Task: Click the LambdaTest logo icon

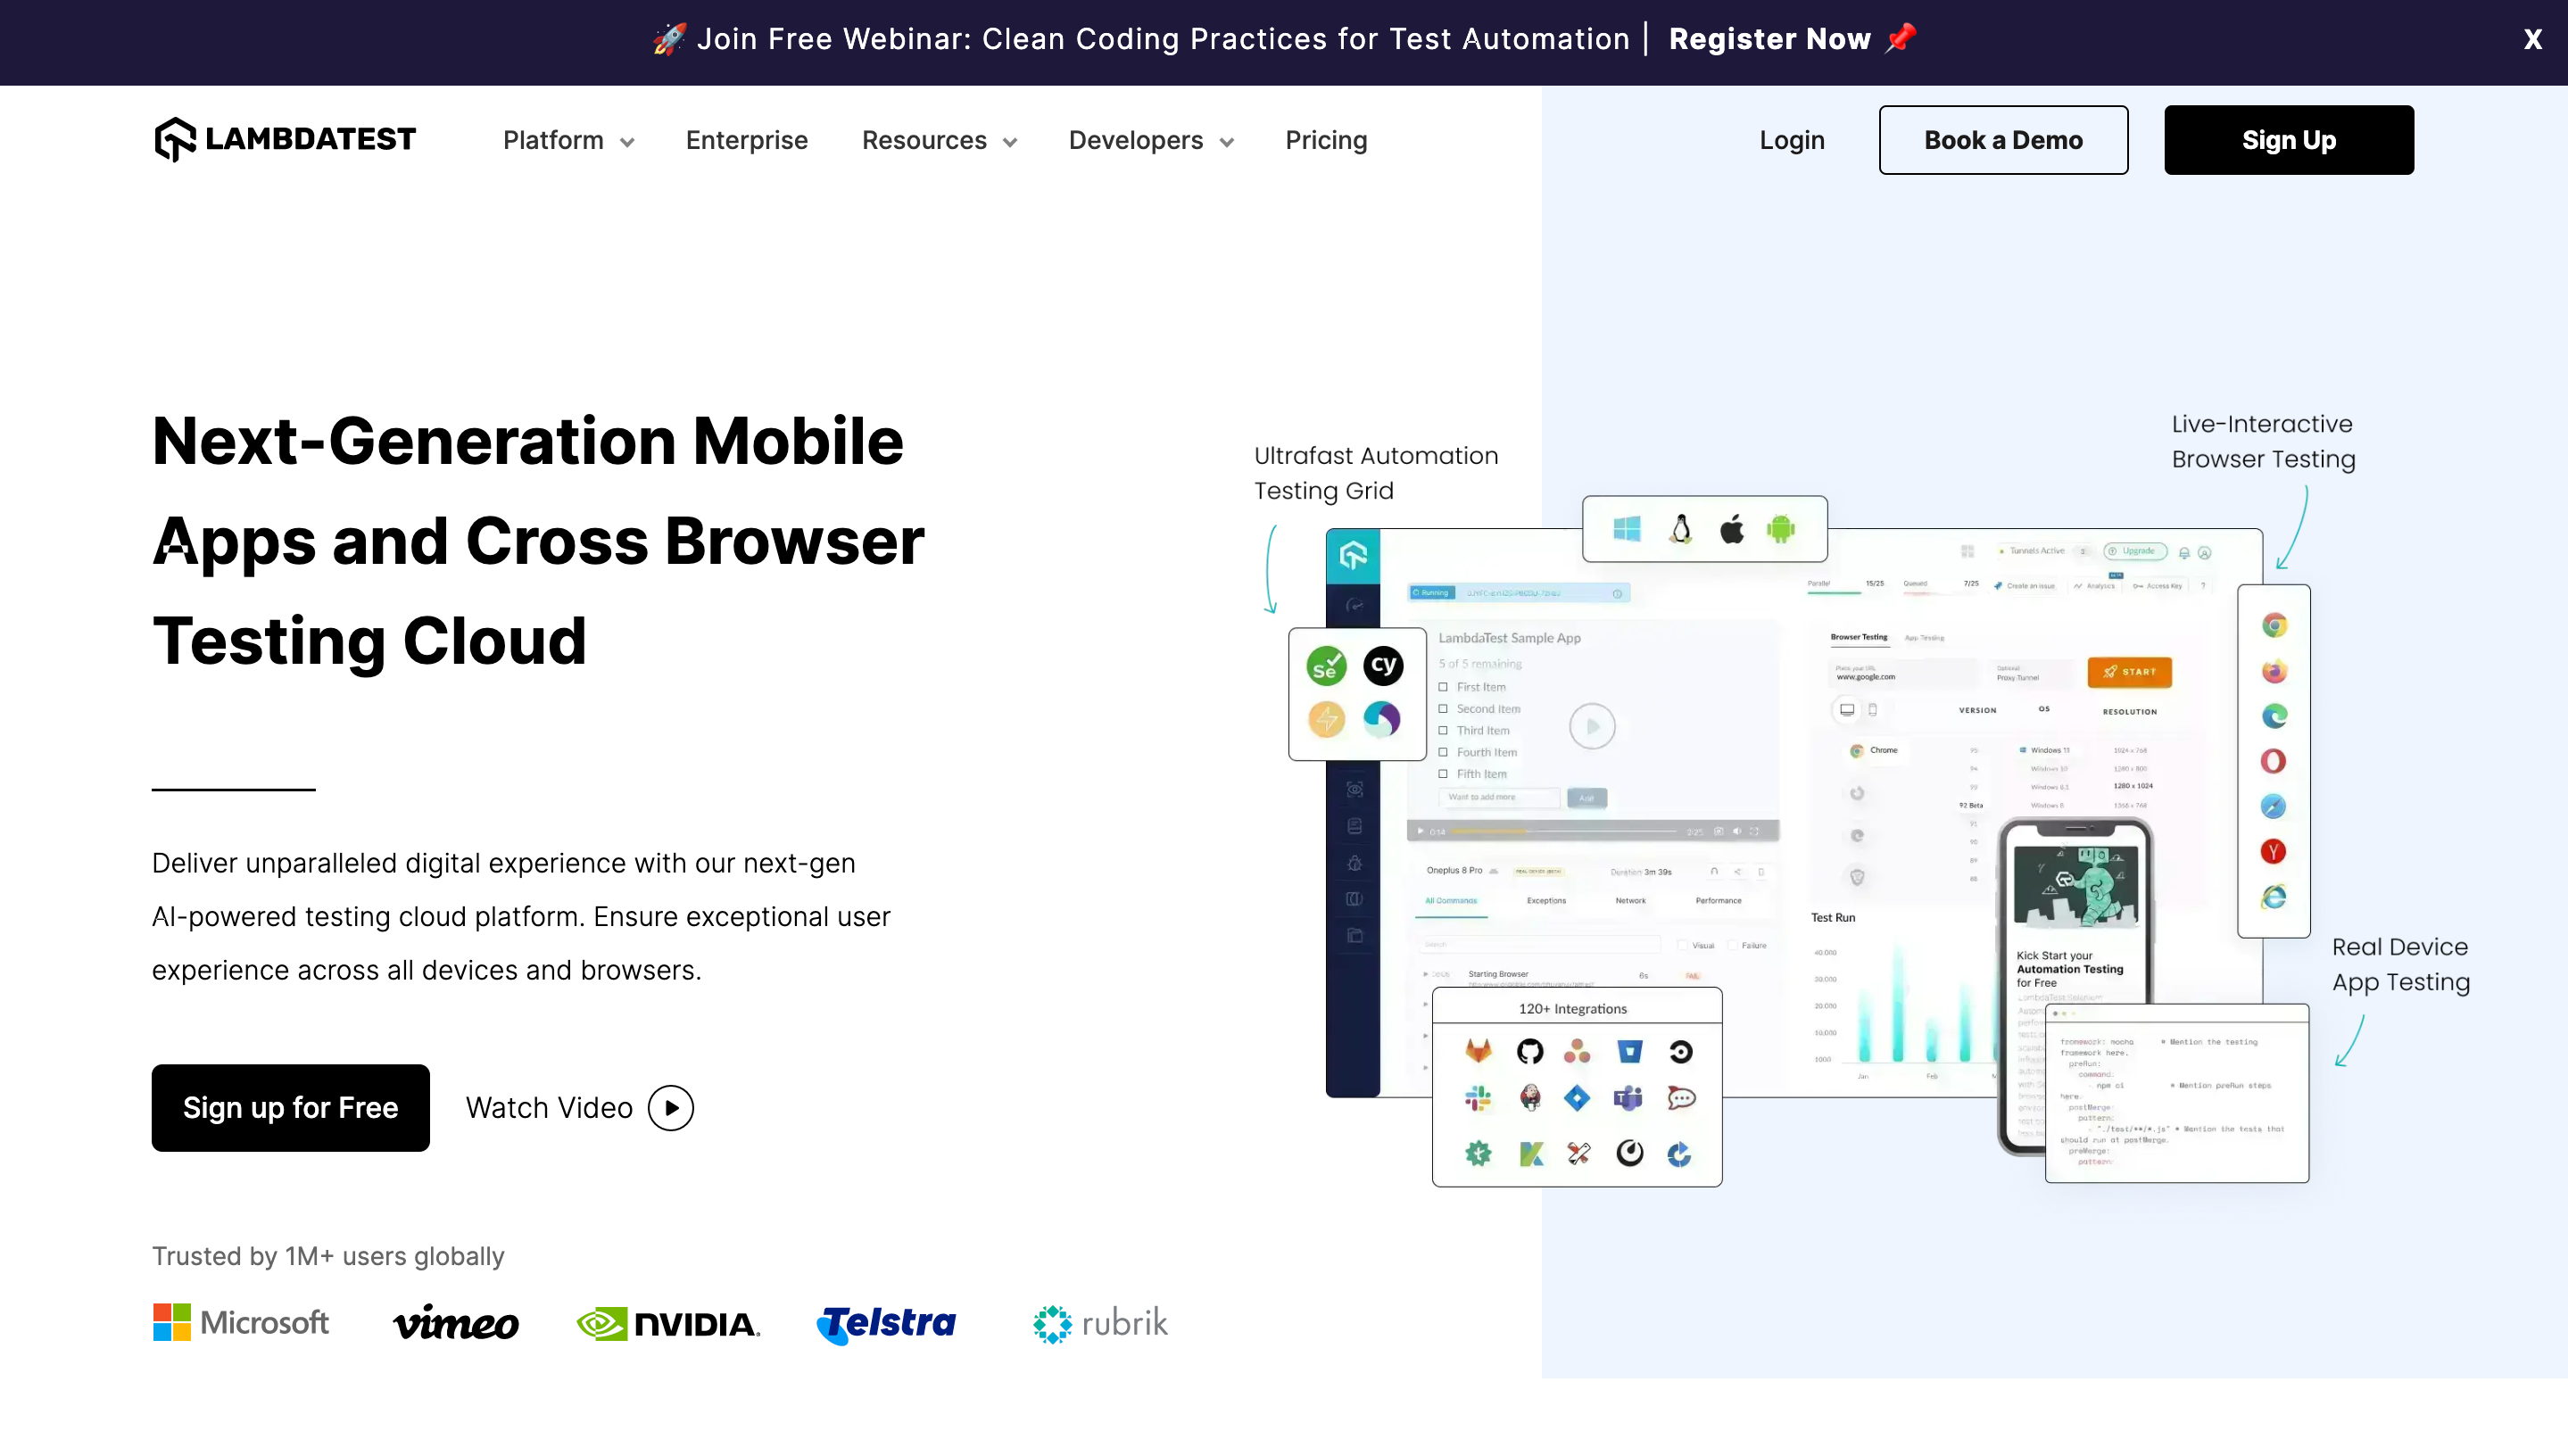Action: 175,139
